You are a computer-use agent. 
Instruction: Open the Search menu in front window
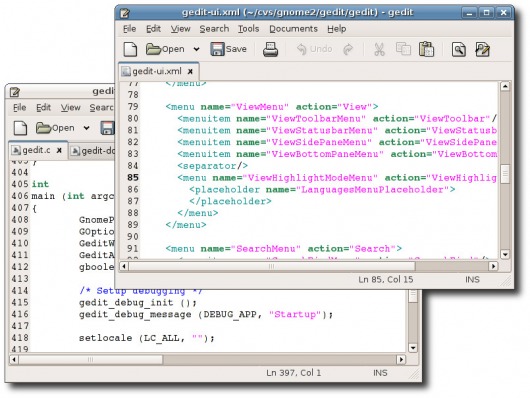214,29
